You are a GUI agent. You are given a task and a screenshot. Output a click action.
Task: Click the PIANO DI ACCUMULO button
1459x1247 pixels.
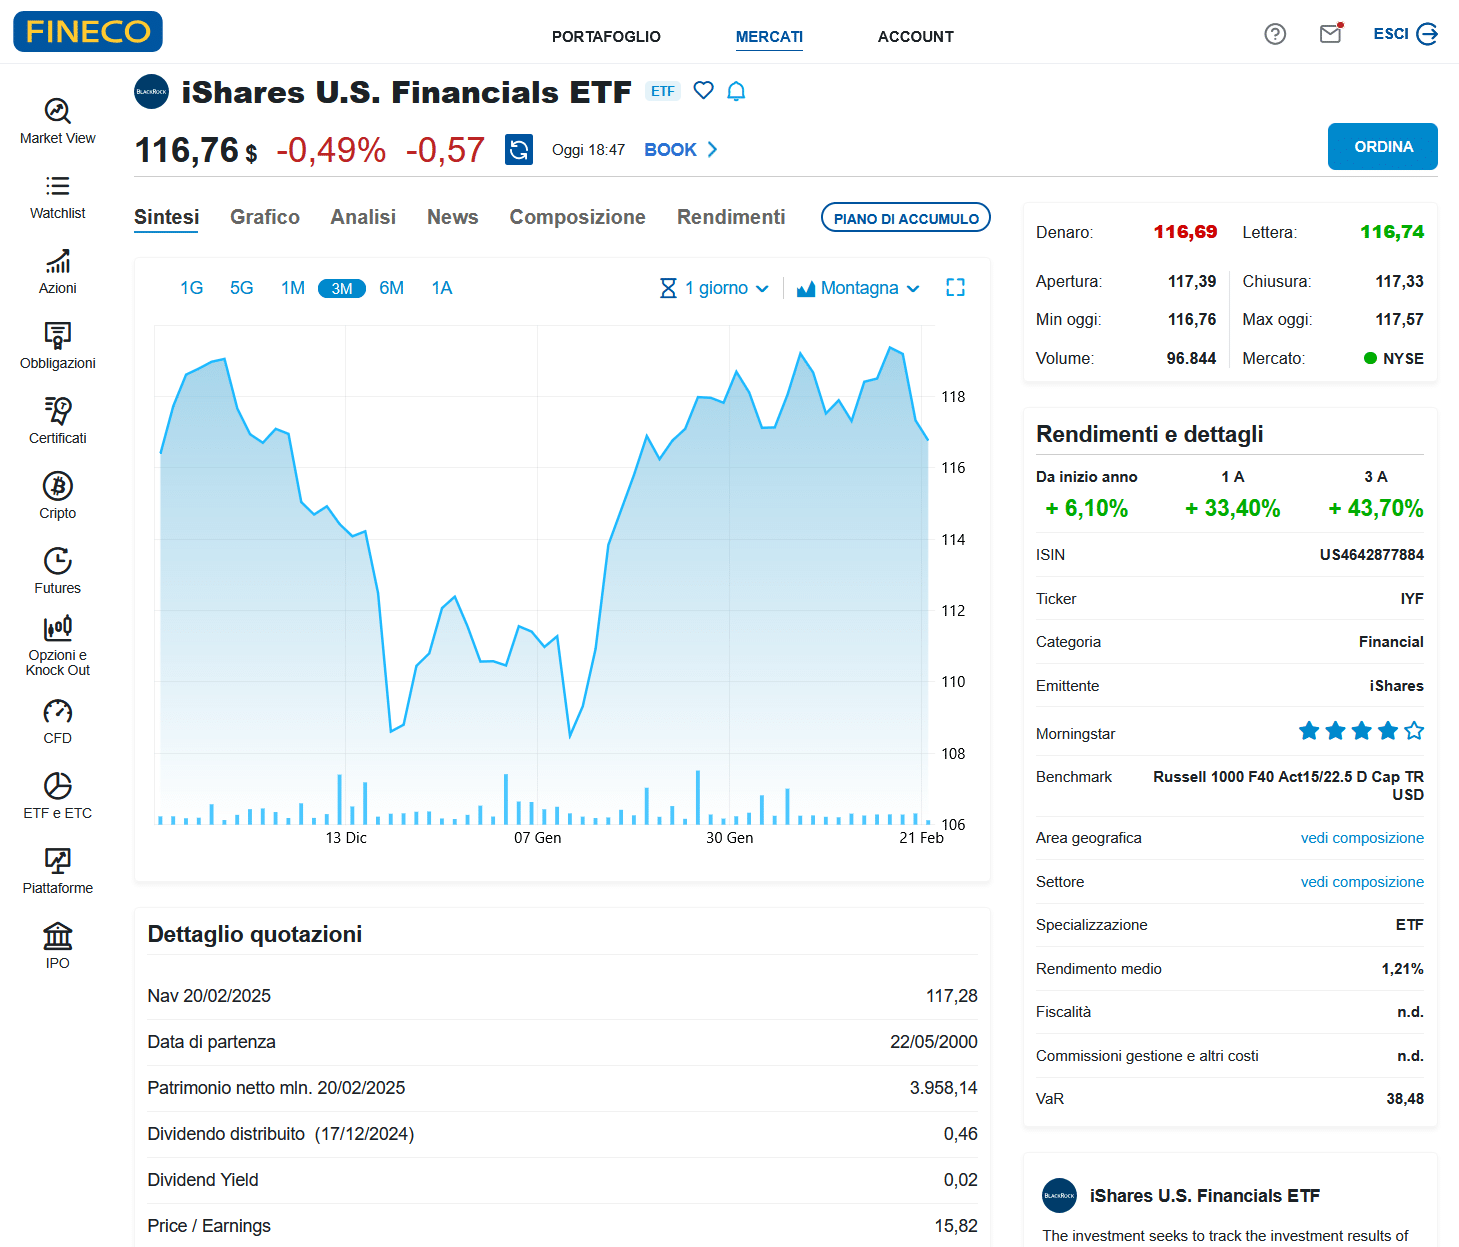point(906,218)
